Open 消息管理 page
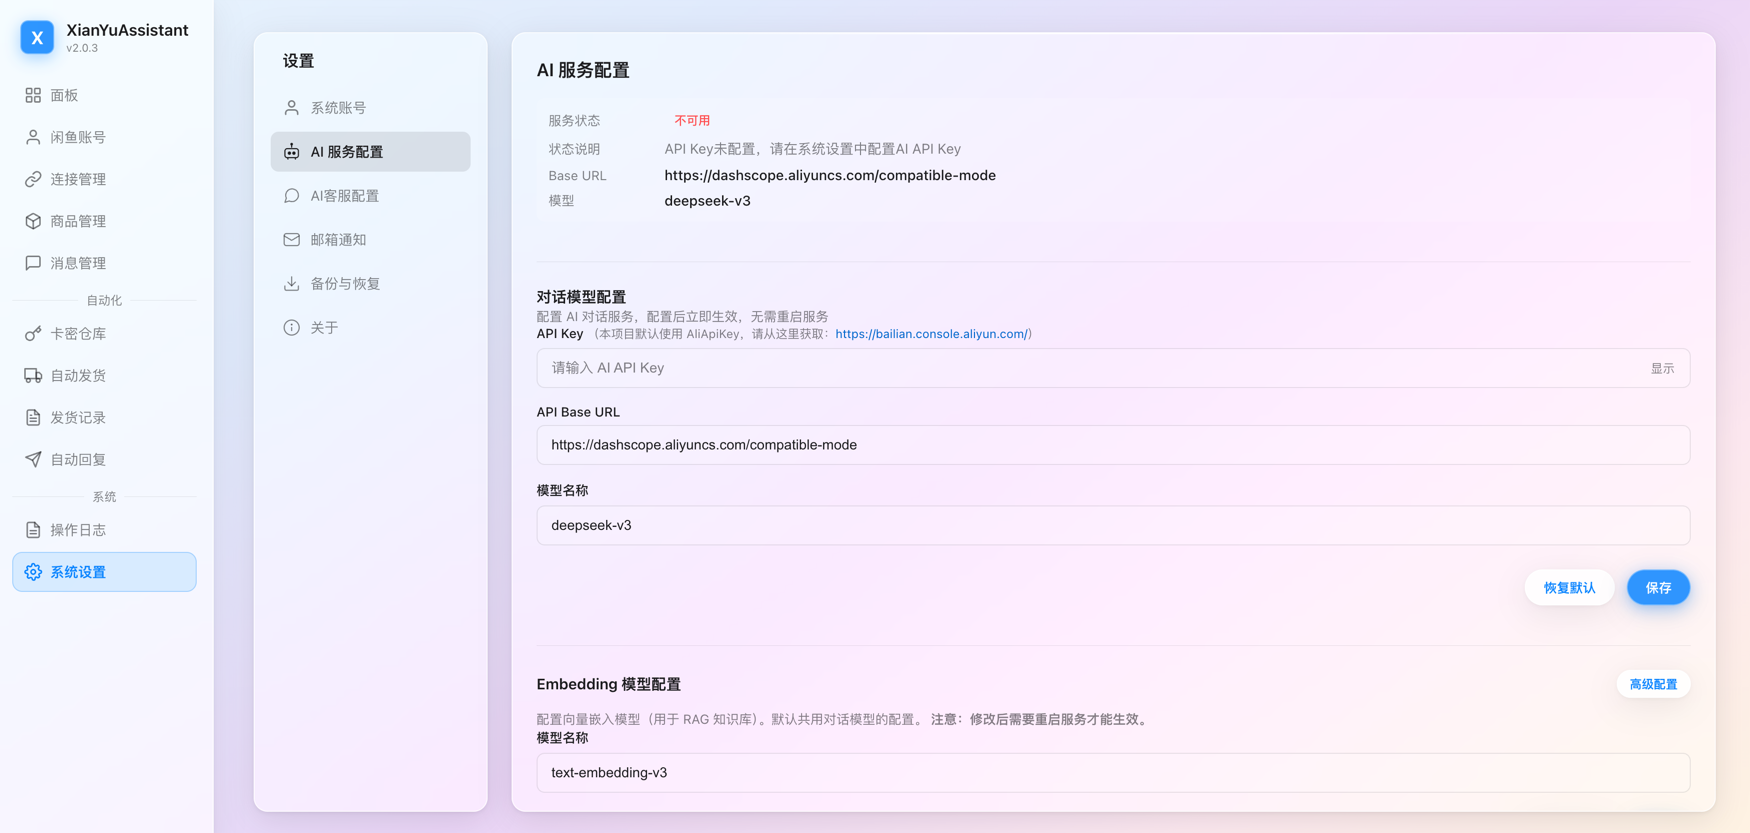Viewport: 1750px width, 833px height. (x=104, y=263)
